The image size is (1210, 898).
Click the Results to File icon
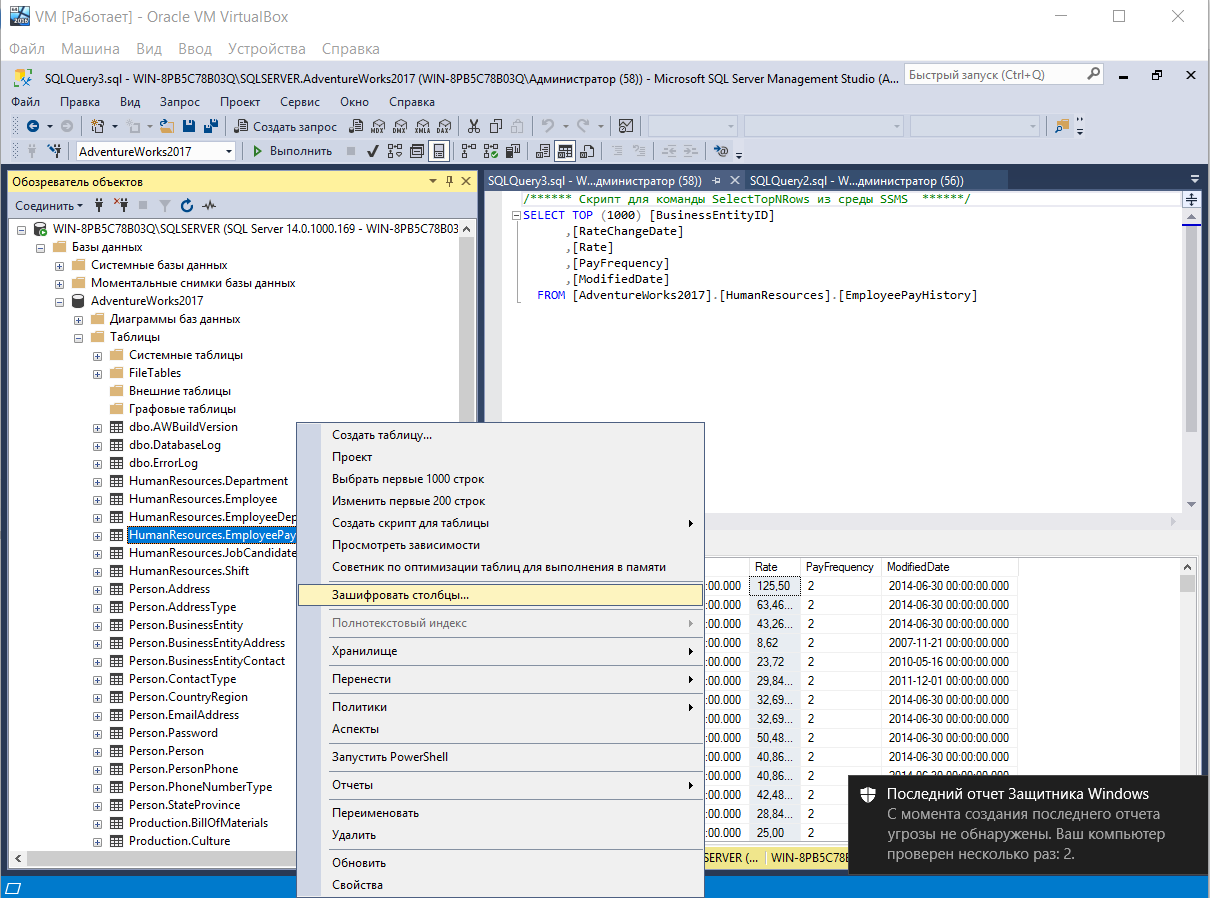587,151
